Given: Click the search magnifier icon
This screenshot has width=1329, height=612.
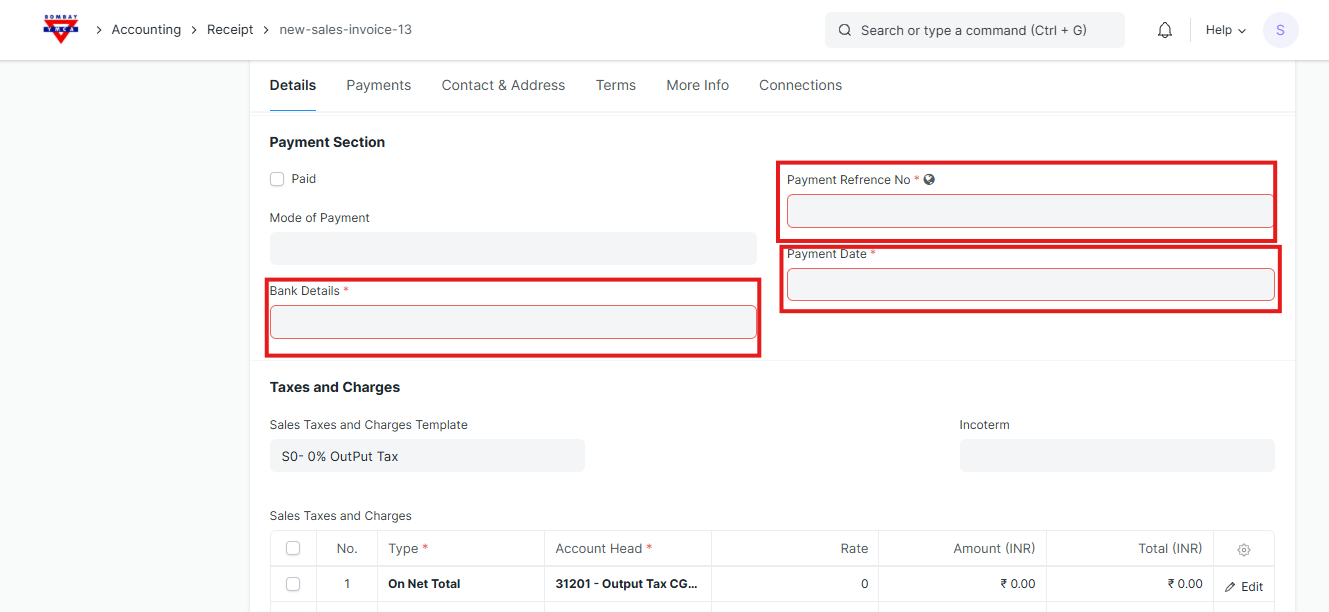Looking at the screenshot, I should 845,30.
